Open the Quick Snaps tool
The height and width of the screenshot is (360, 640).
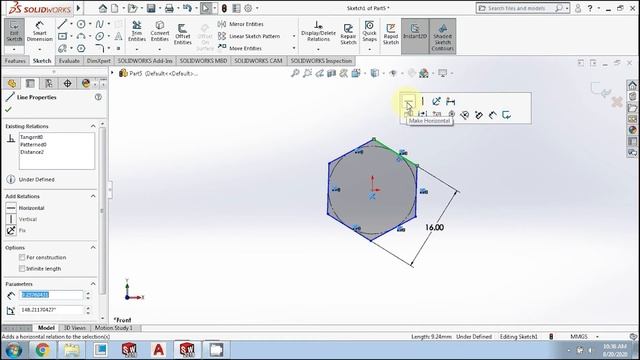click(x=369, y=31)
